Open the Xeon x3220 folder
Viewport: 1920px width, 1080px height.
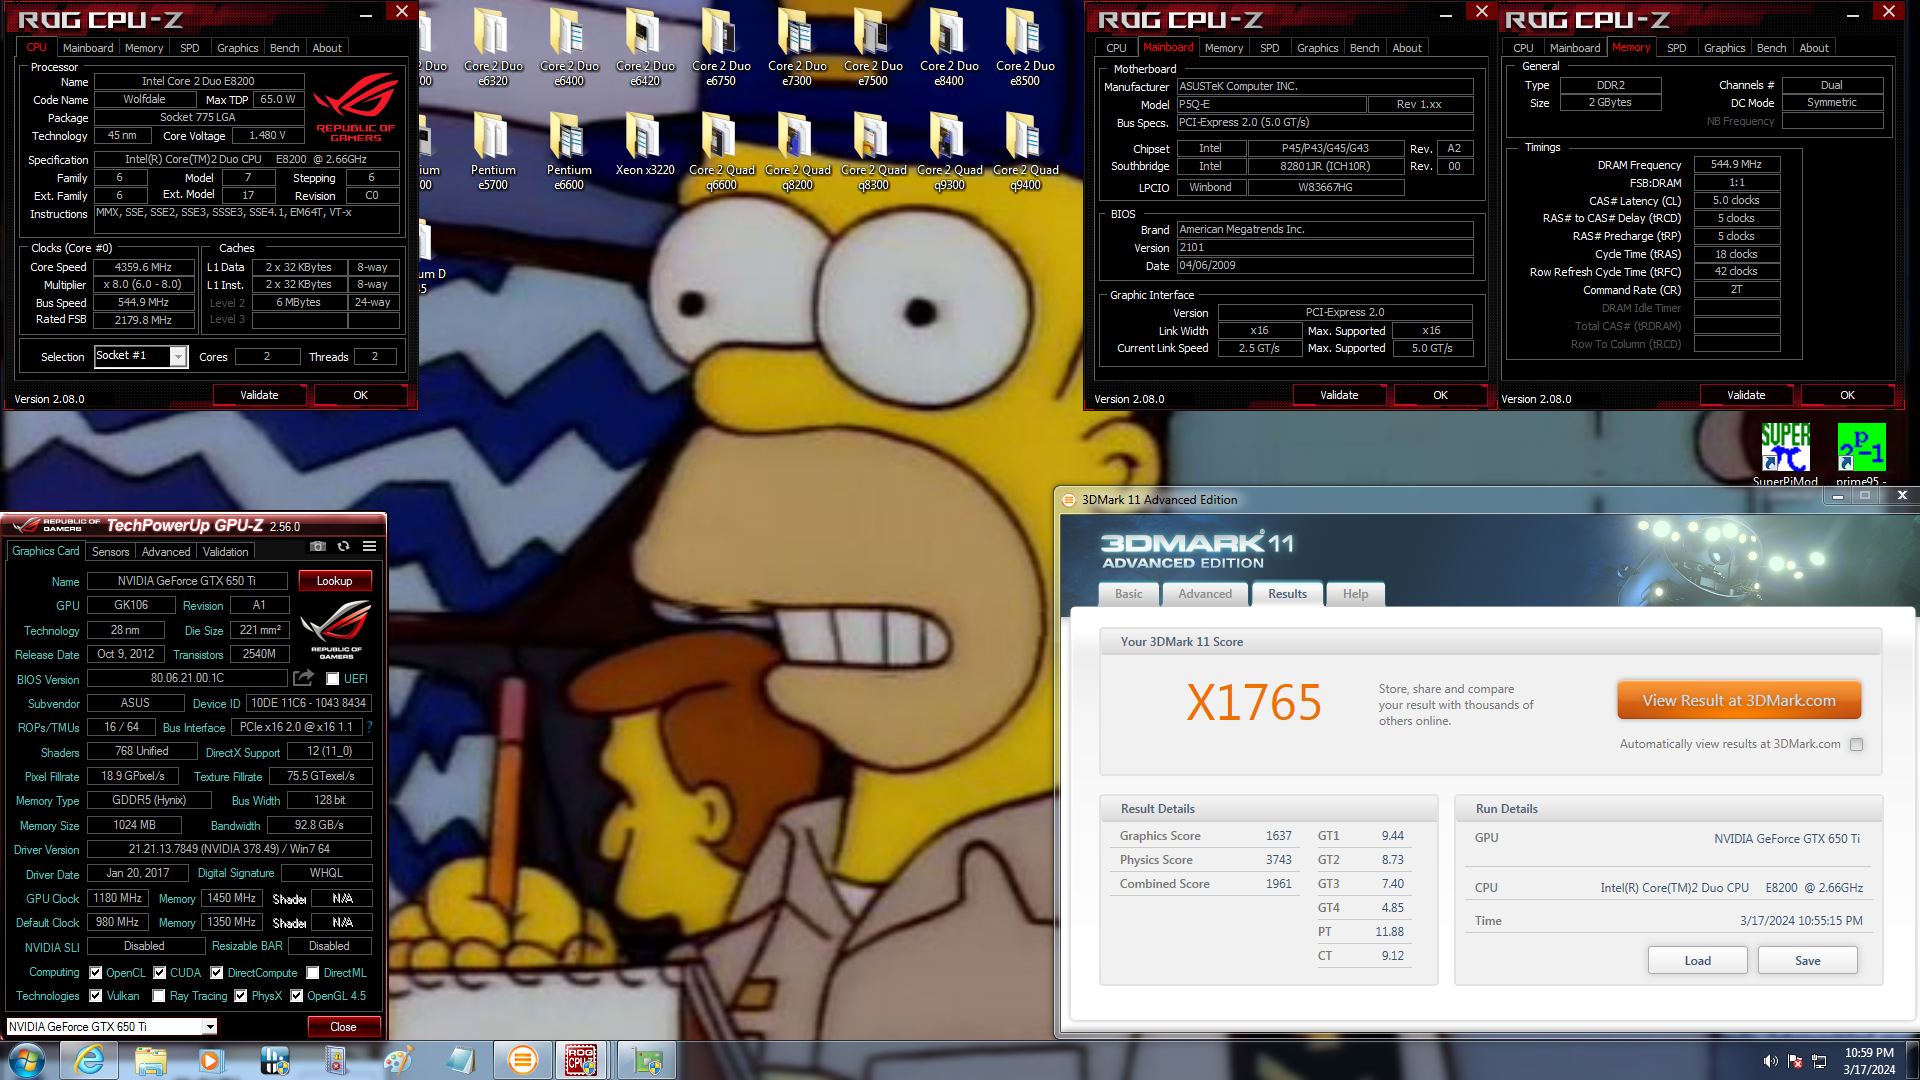(645, 145)
